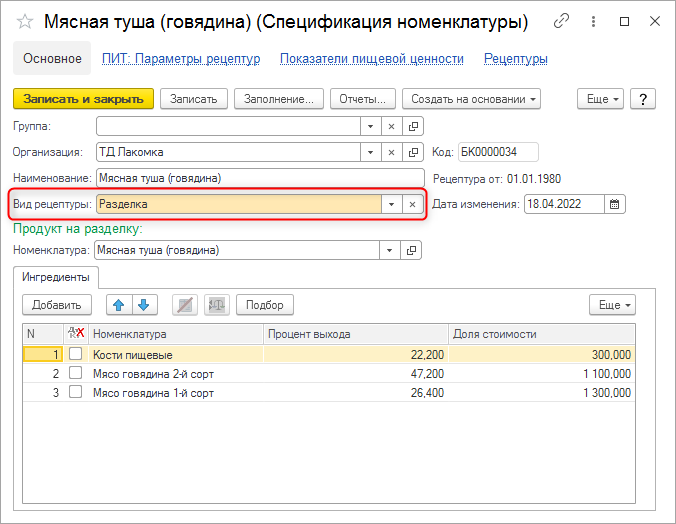Switch to ПИТ: Параметры рецептур tab
This screenshot has width=676, height=524.
[181, 59]
